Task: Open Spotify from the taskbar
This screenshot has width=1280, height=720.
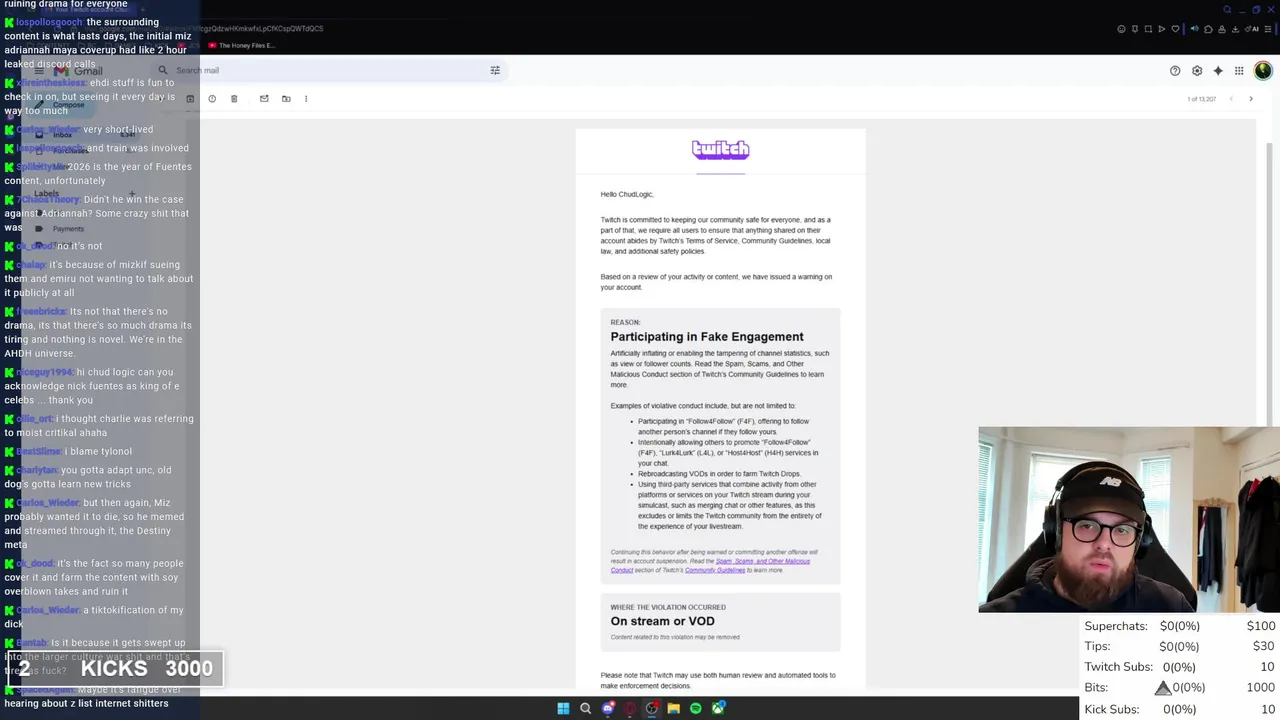Action: click(x=696, y=708)
